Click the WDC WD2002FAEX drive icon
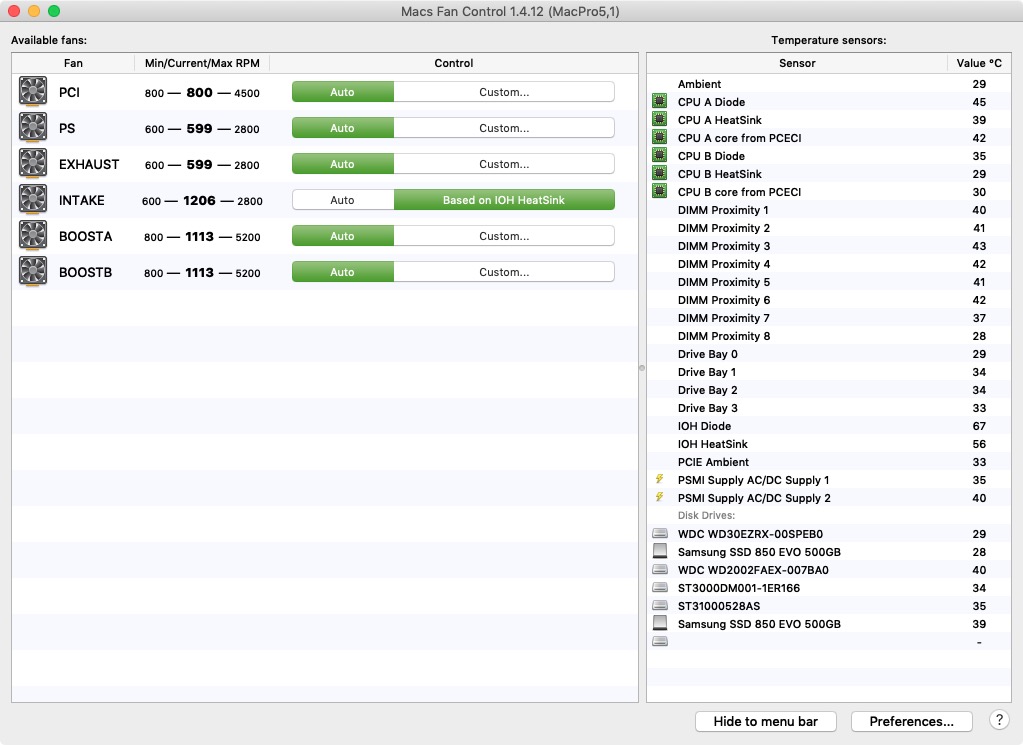Image resolution: width=1023 pixels, height=745 pixels. [660, 570]
